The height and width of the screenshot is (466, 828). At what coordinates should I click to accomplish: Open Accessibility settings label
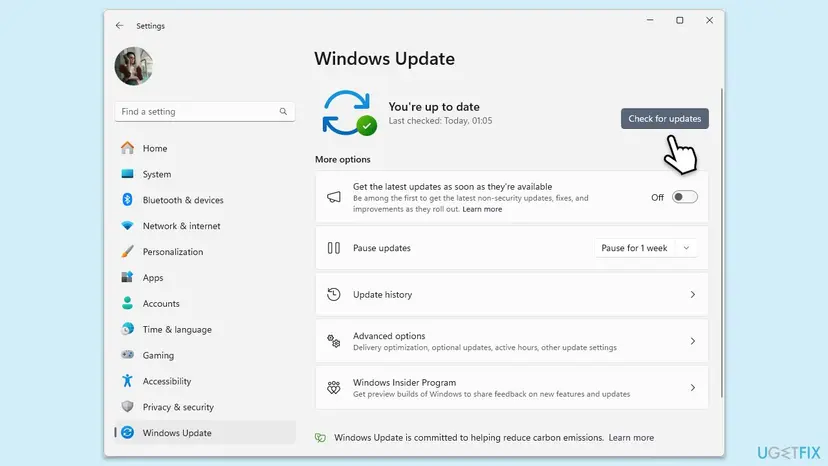pos(167,381)
